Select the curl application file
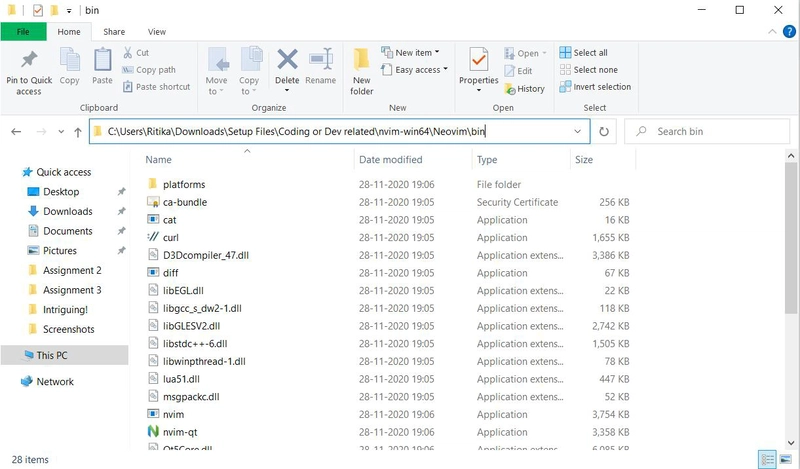Screen dimensions: 800x469 [170, 237]
